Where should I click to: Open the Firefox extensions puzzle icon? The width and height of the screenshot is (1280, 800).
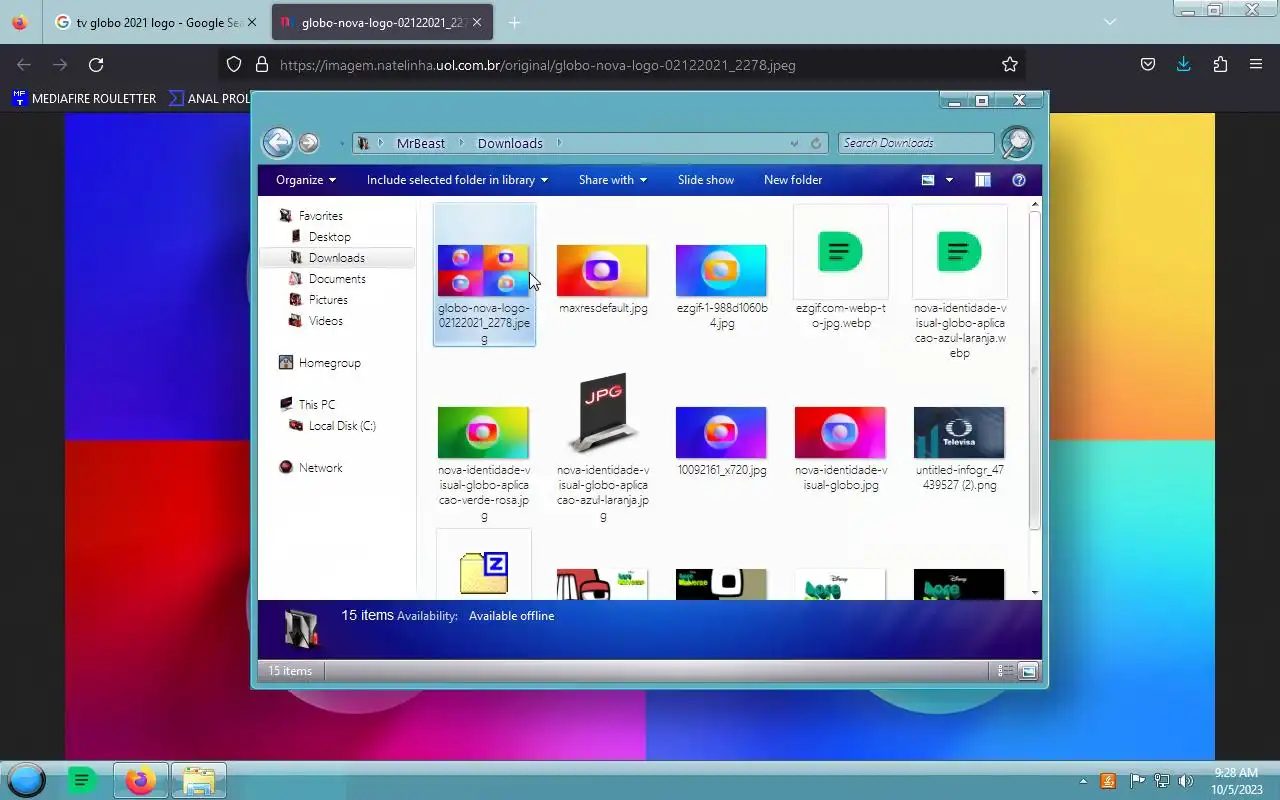click(x=1220, y=65)
